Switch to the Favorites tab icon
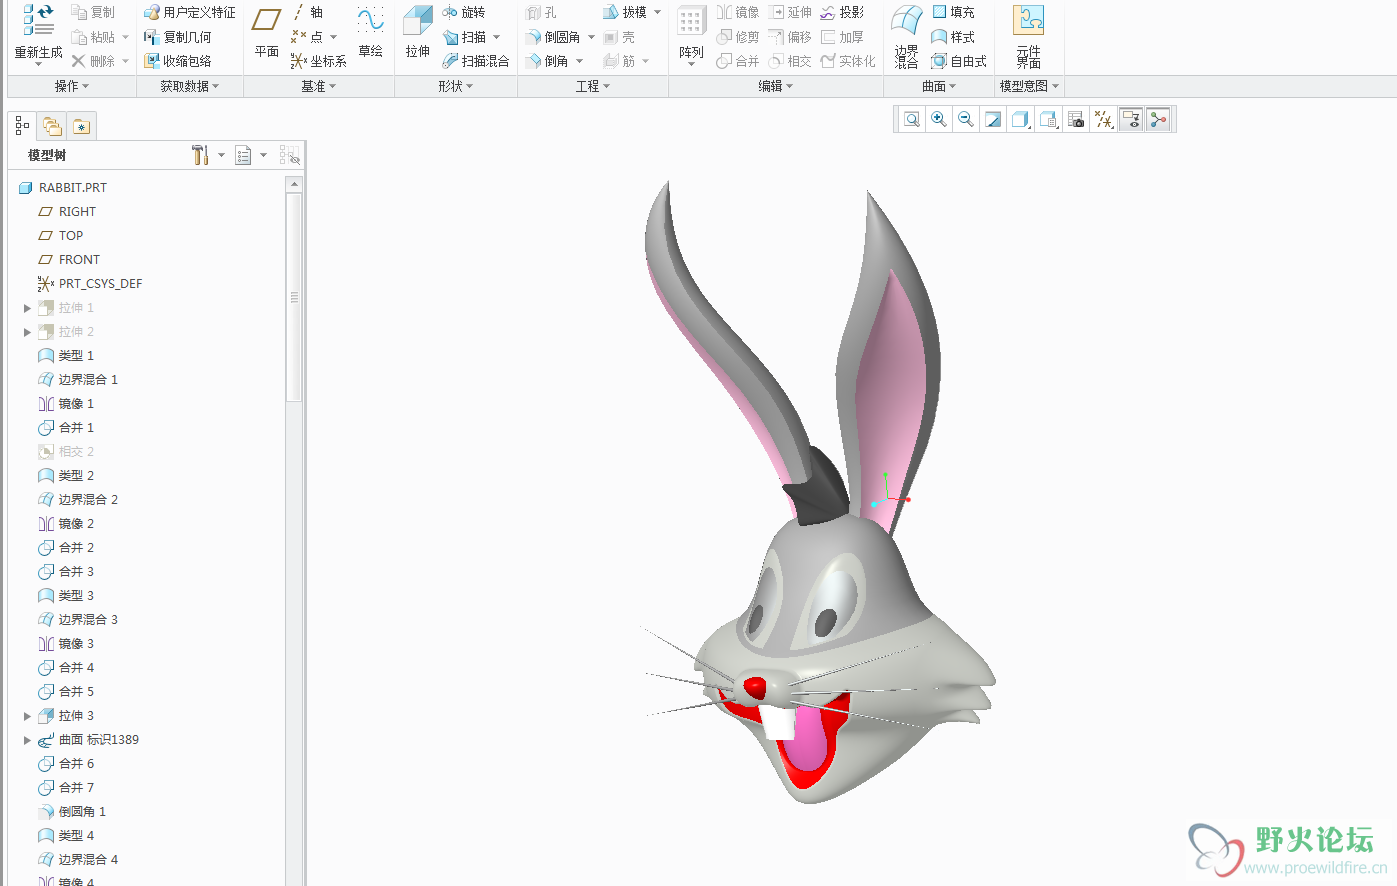This screenshot has width=1397, height=886. coord(82,126)
